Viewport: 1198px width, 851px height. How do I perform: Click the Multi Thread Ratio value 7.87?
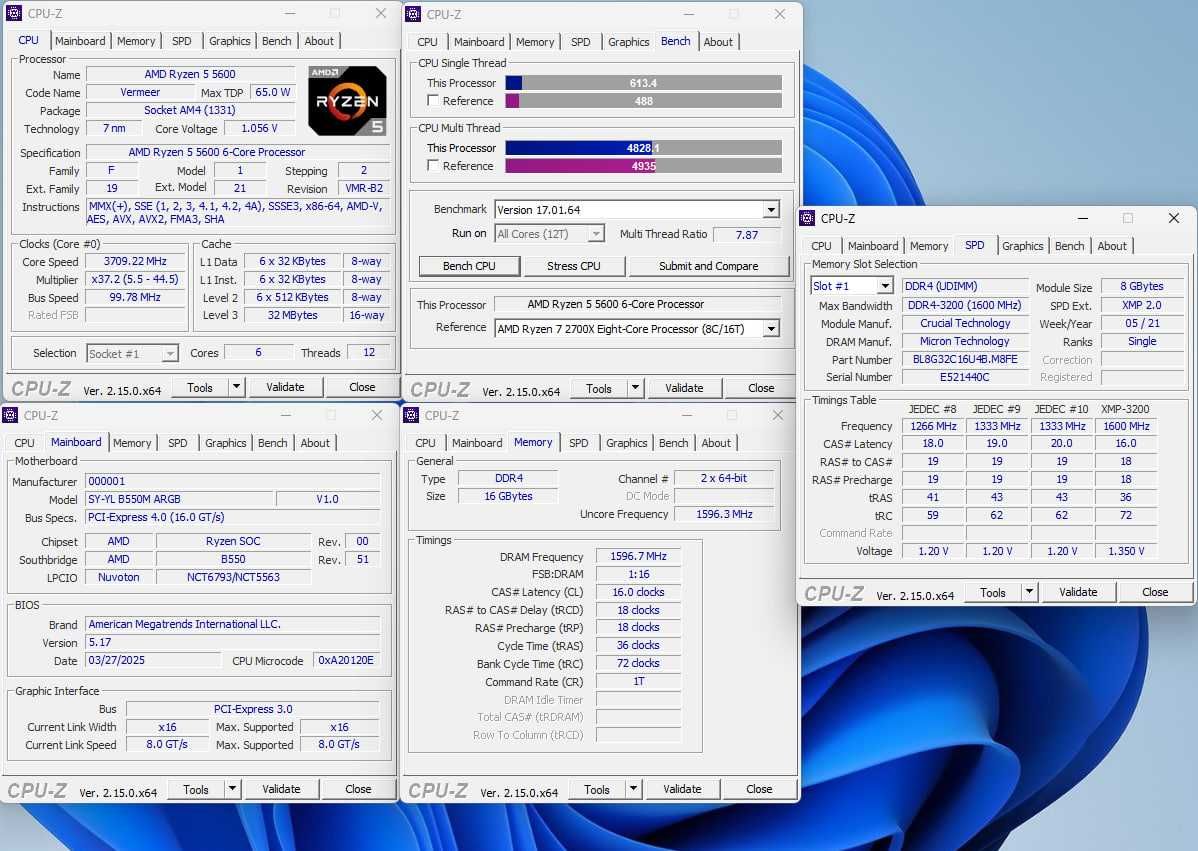pyautogui.click(x=746, y=235)
